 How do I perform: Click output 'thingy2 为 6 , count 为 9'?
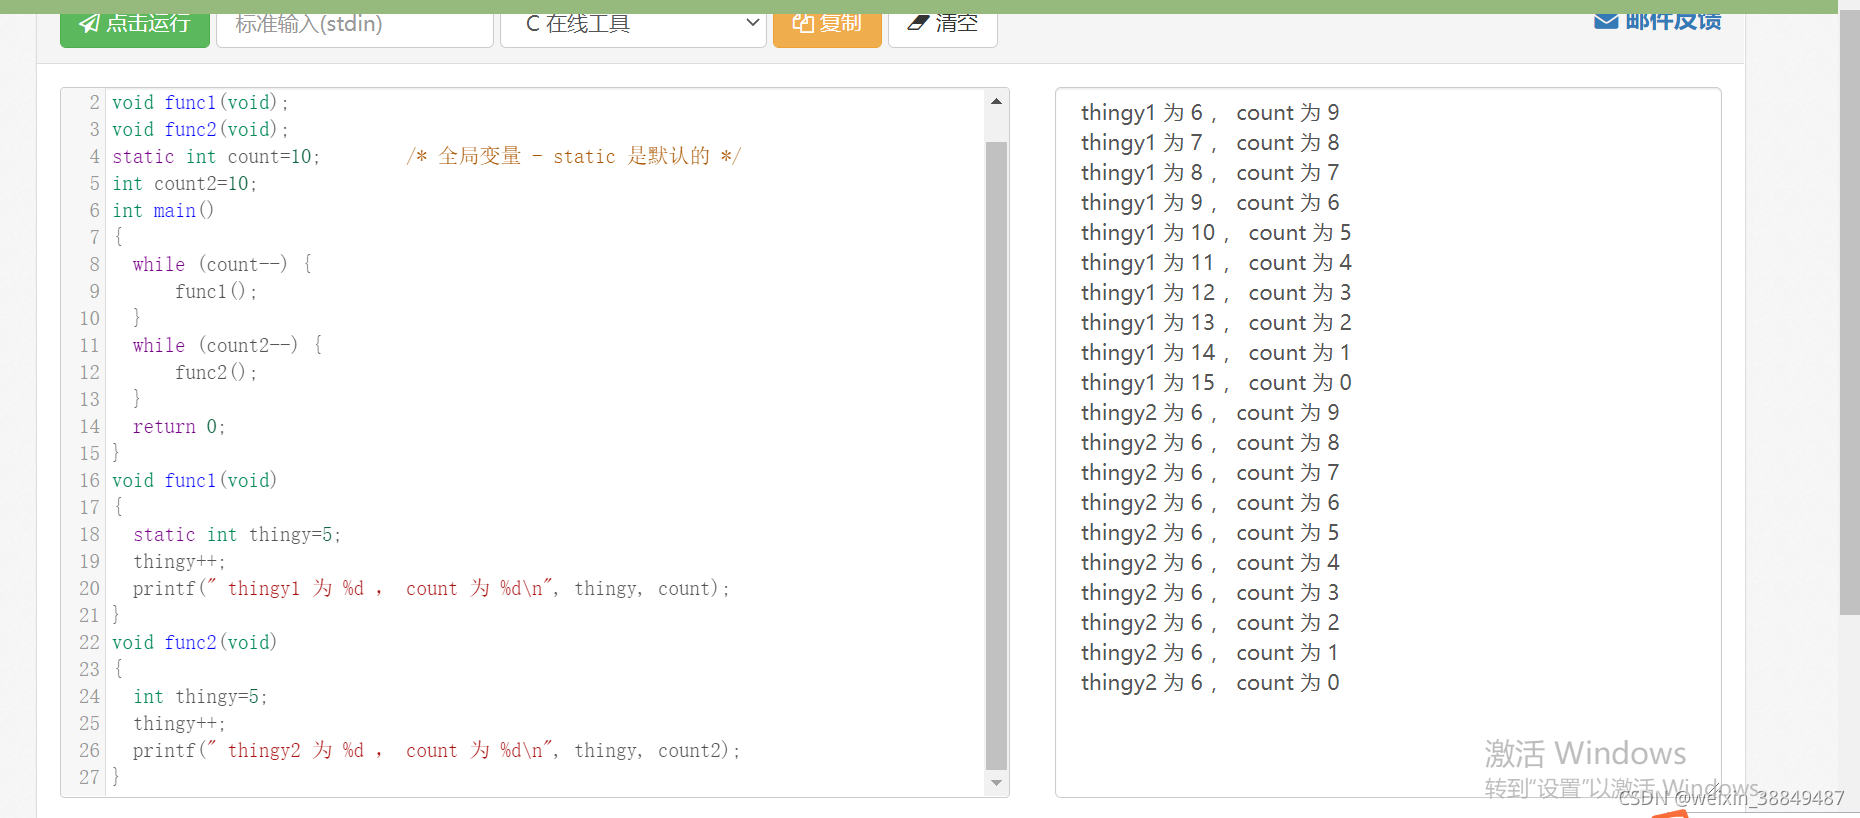1210,412
